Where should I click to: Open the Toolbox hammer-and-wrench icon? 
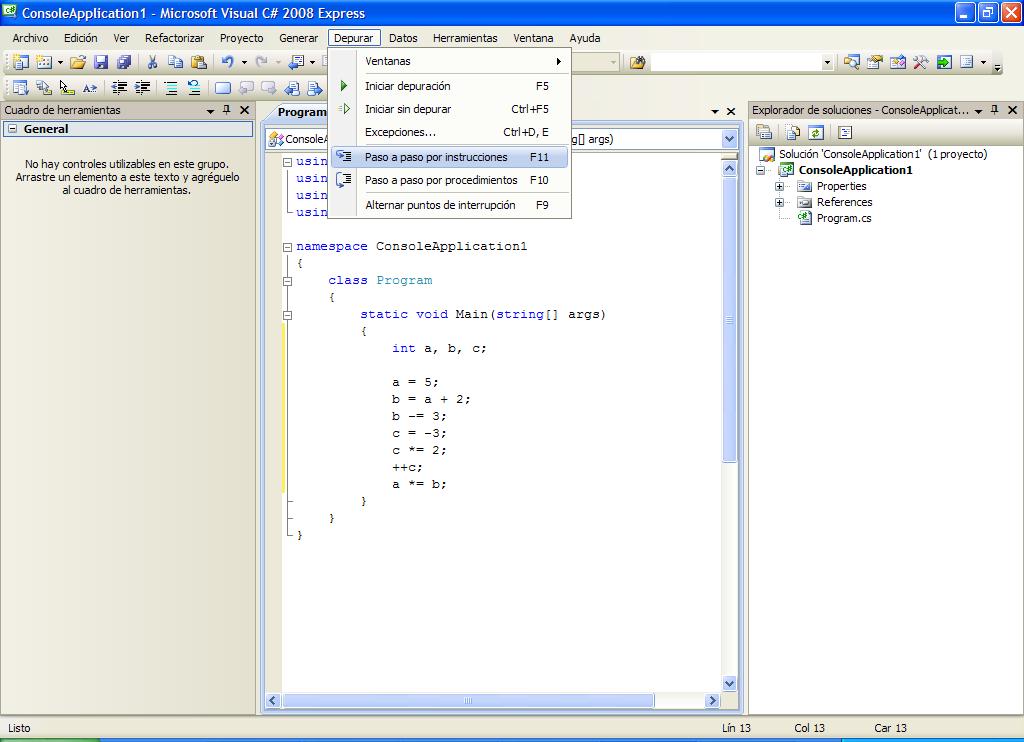(919, 62)
